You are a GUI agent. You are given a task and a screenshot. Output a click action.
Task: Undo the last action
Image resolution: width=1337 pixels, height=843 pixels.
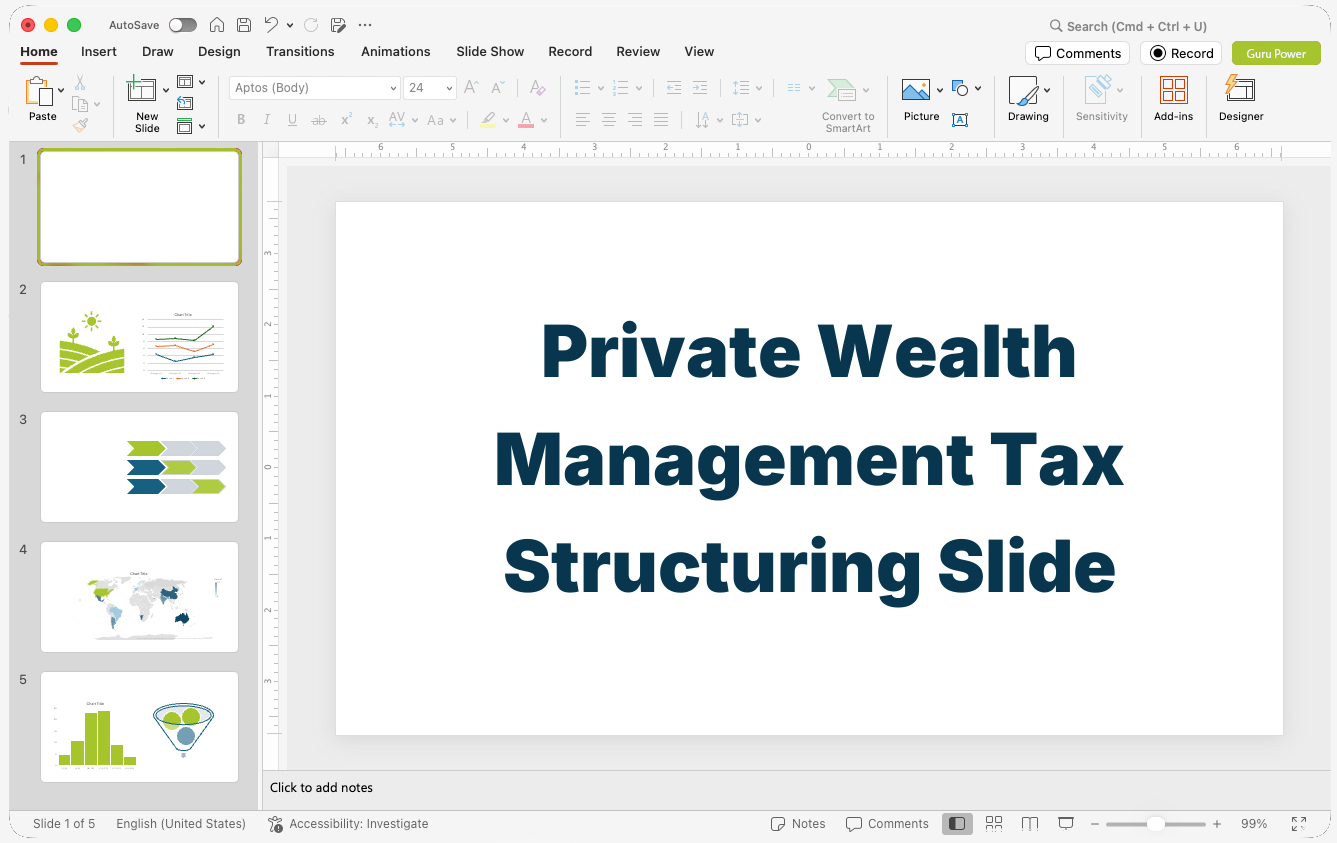coord(271,25)
